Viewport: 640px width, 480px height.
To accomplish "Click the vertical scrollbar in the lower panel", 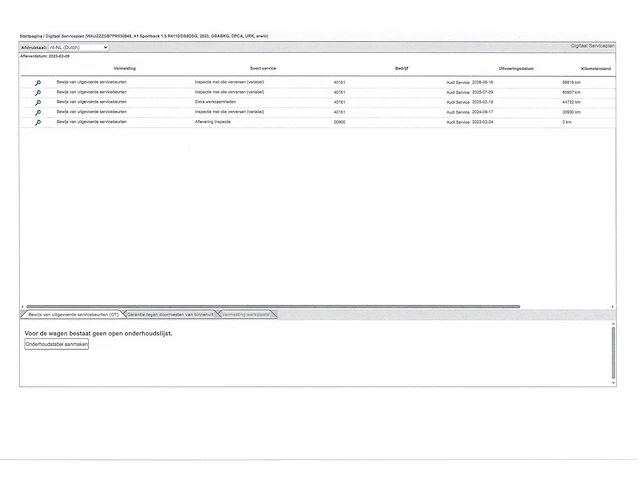I will 613,353.
